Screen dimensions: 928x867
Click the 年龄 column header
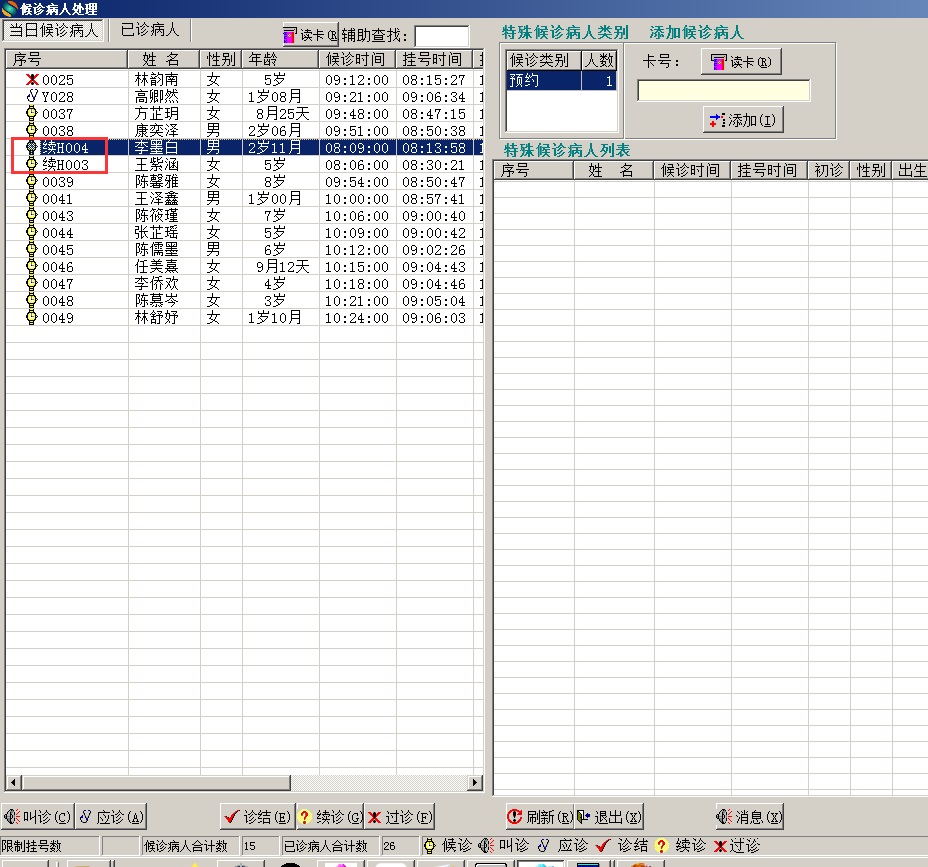click(x=280, y=59)
